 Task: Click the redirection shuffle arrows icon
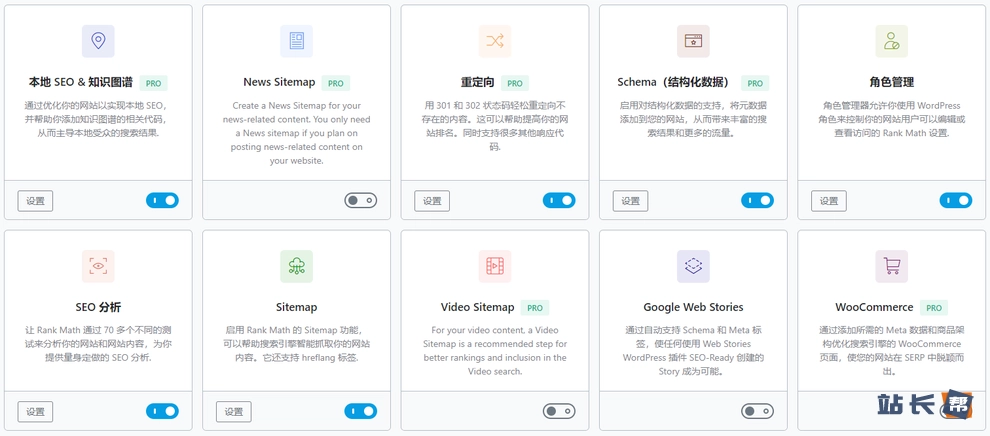point(495,41)
